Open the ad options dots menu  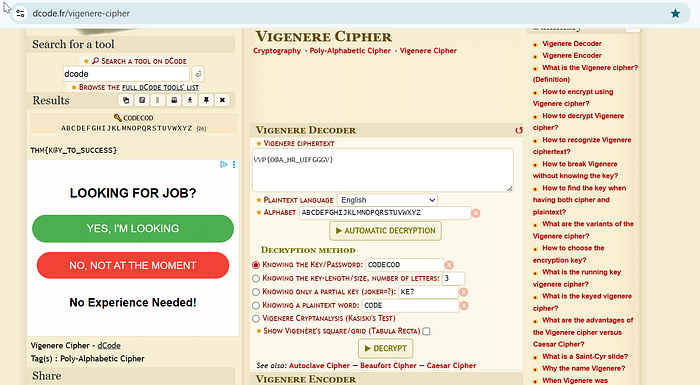pos(234,165)
